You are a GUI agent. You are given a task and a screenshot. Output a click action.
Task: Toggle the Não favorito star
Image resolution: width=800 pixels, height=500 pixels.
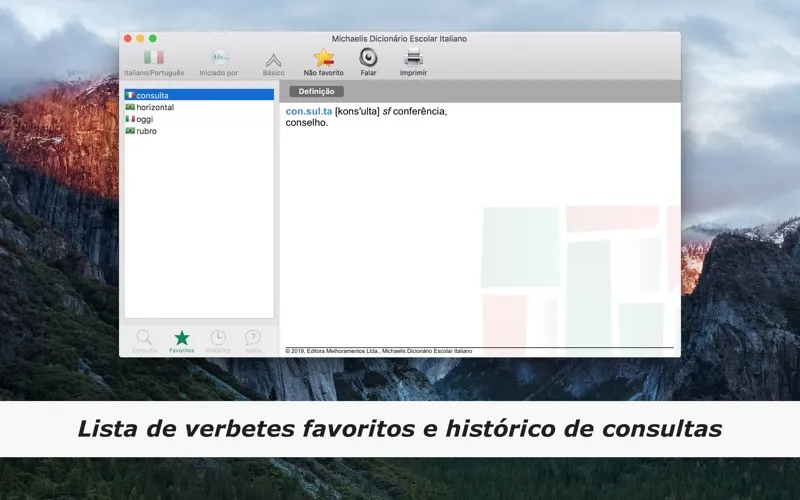tap(323, 58)
